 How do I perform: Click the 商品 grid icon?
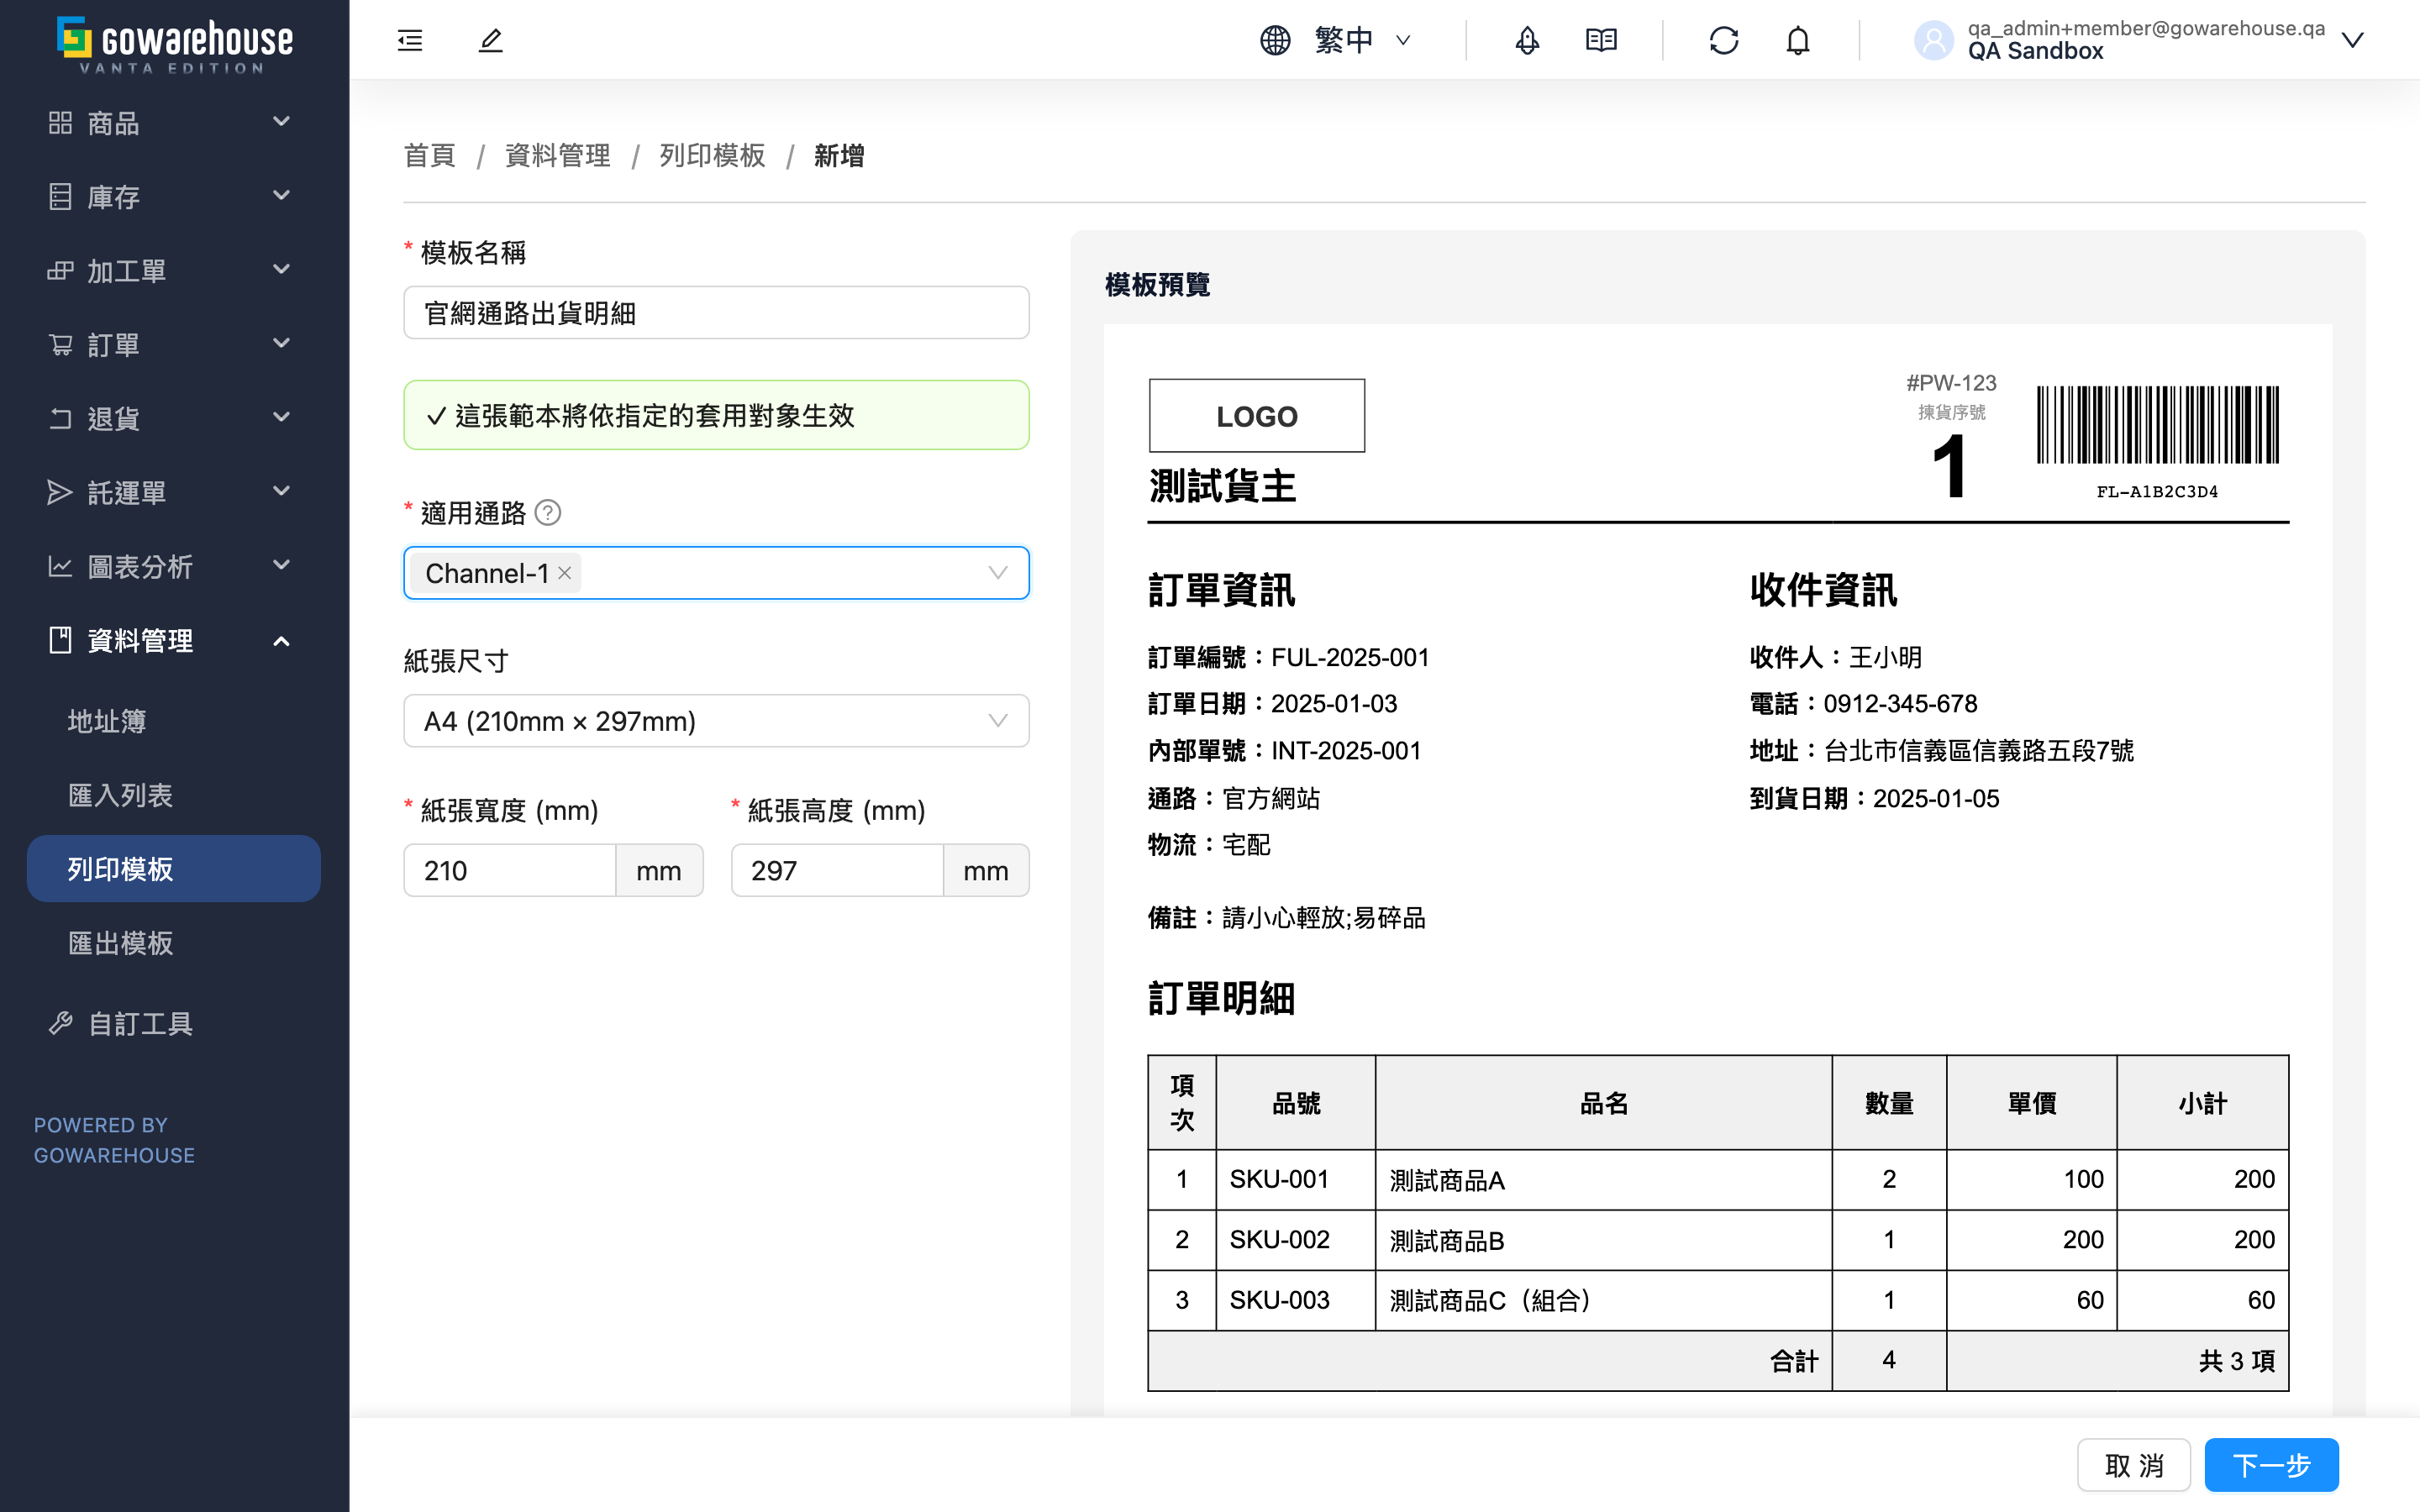coord(60,122)
